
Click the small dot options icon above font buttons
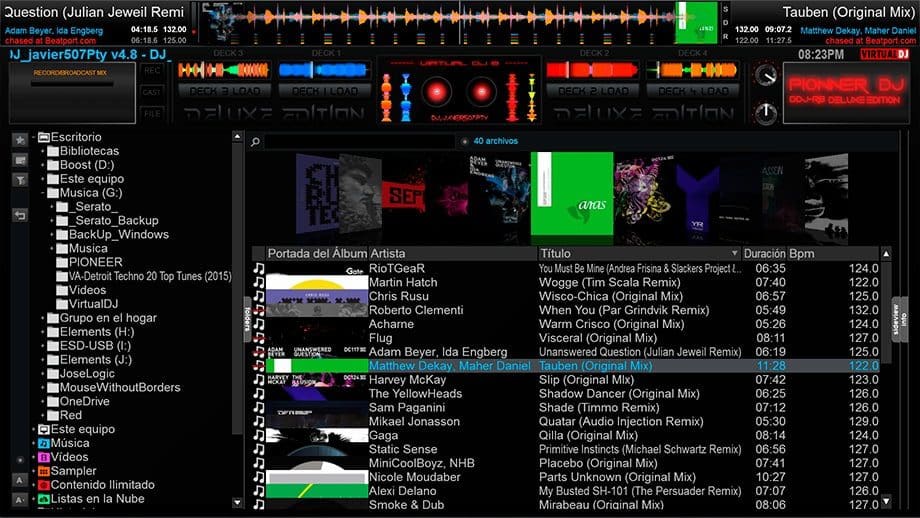pyautogui.click(x=20, y=461)
